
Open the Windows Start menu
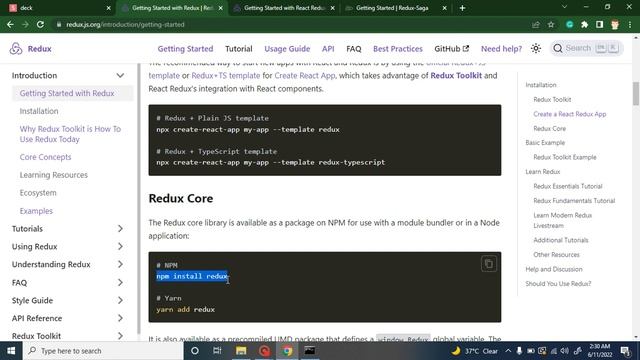coord(11,351)
